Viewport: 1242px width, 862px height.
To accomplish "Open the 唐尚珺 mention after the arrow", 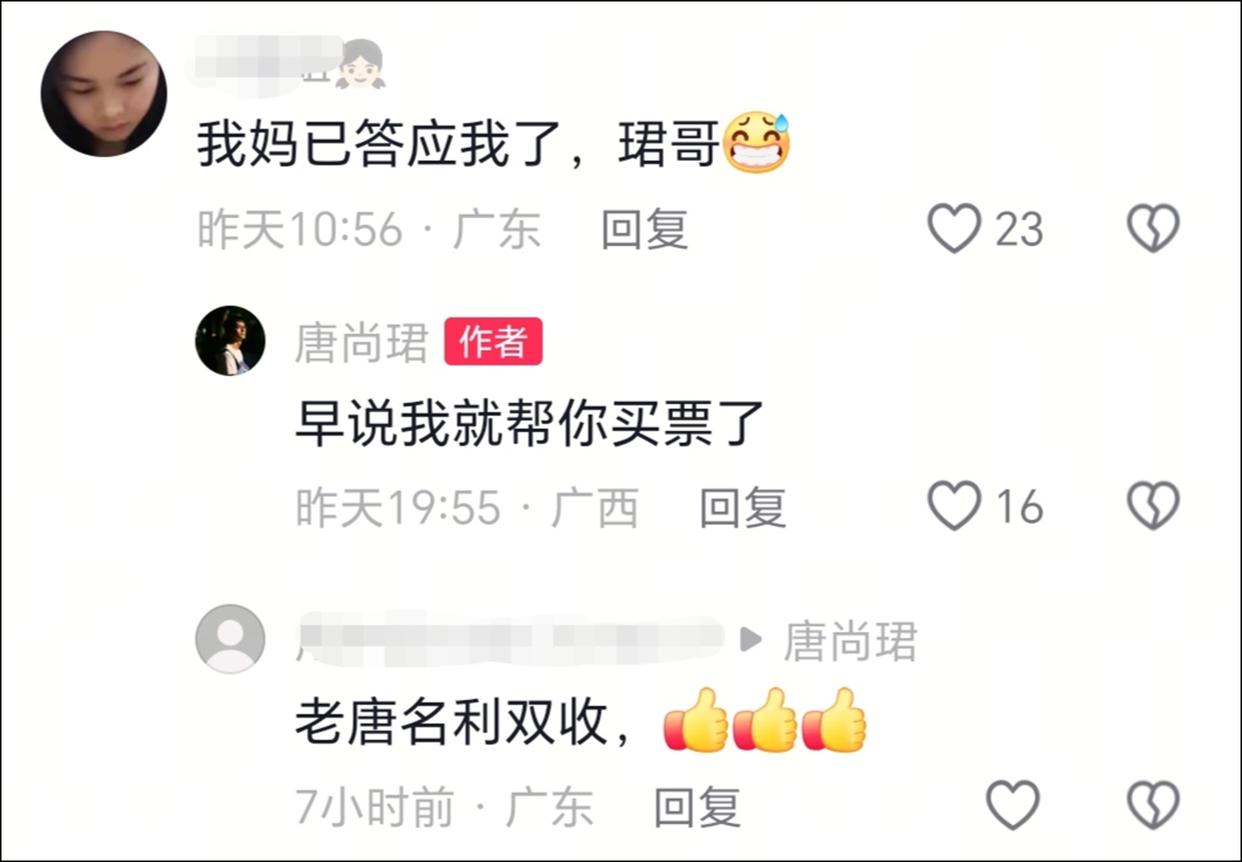I will pyautogui.click(x=850, y=641).
